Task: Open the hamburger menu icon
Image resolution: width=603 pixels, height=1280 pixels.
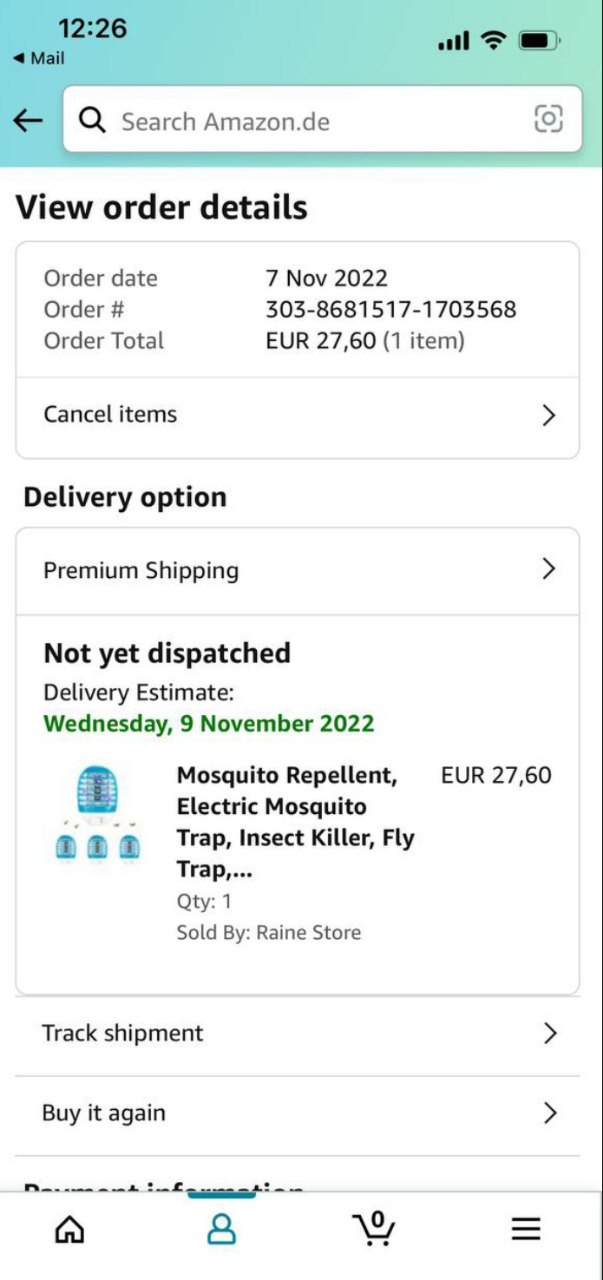Action: pyautogui.click(x=526, y=1229)
